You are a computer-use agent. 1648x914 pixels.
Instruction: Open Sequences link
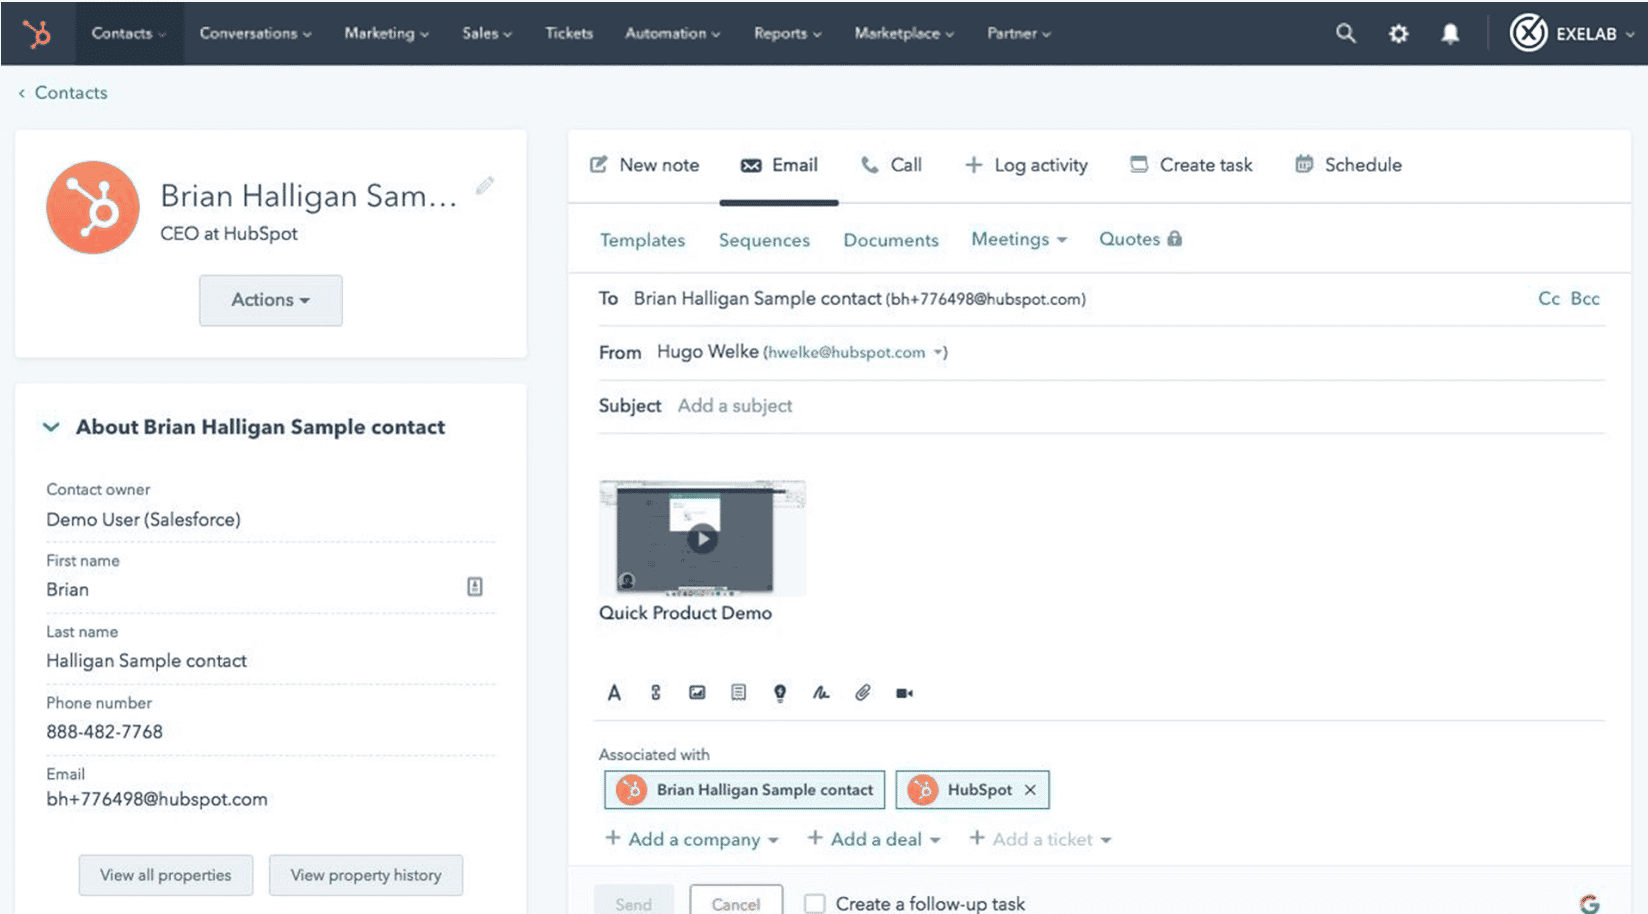pyautogui.click(x=764, y=240)
